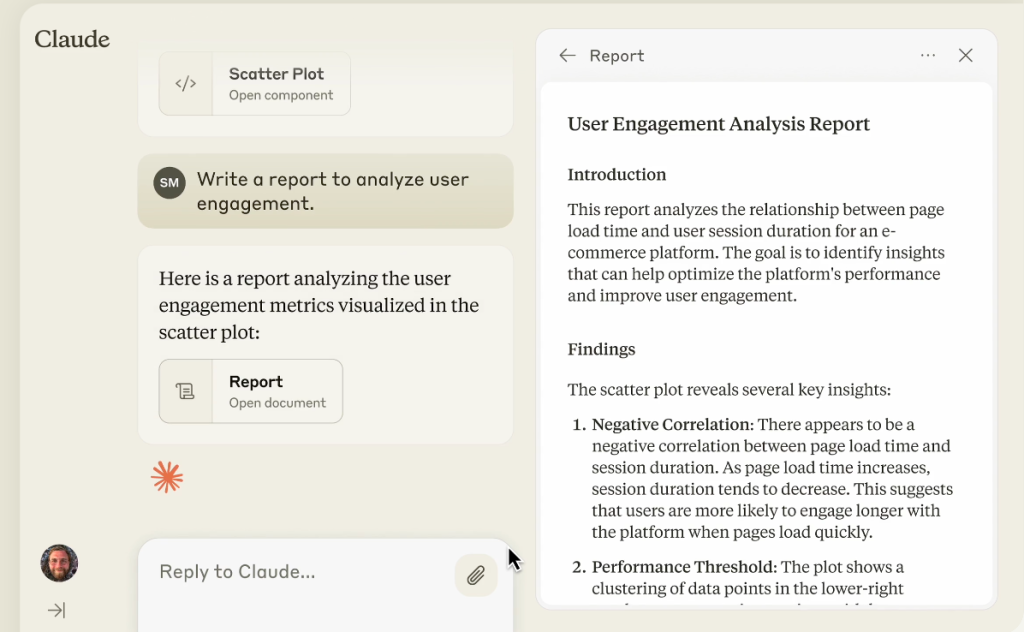Click the User Engagement Analysis Report heading
The height and width of the screenshot is (632, 1024).
click(718, 124)
